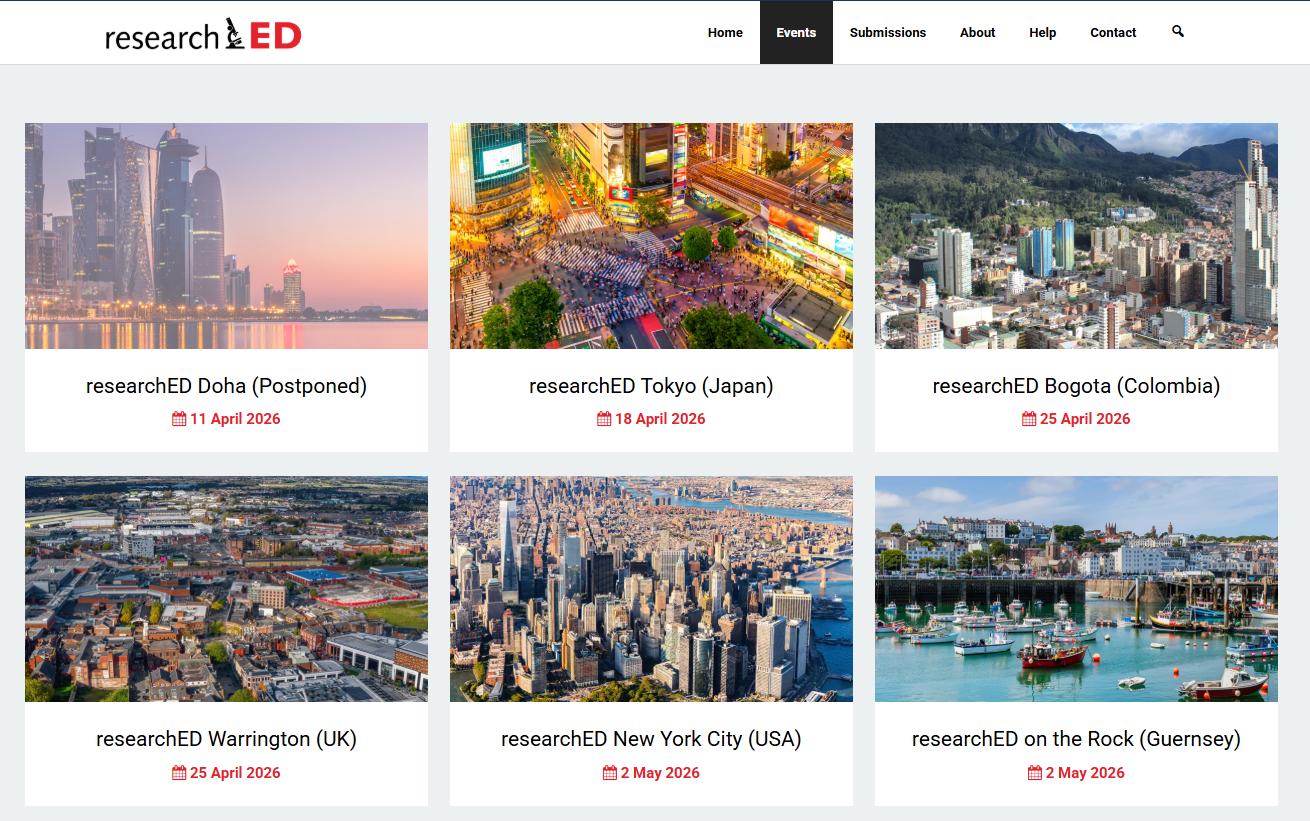Open researchED Warrington (UK) event title

tap(226, 739)
